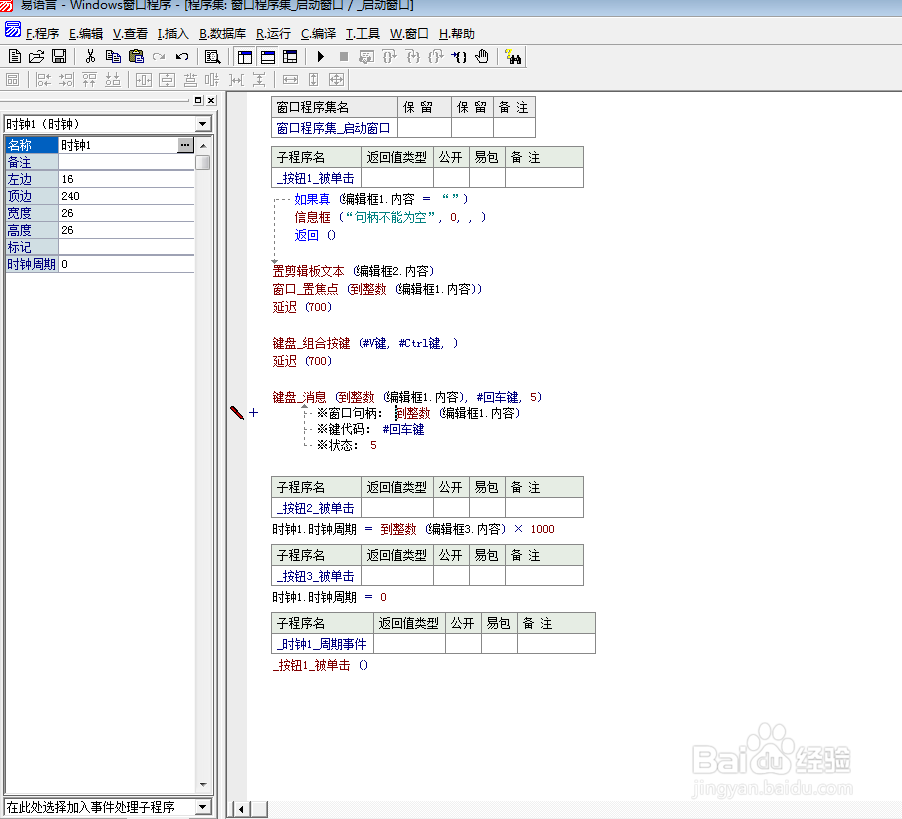Toggle the left work panel layout icon
Screen dimensions: 902x819
(x=244, y=56)
